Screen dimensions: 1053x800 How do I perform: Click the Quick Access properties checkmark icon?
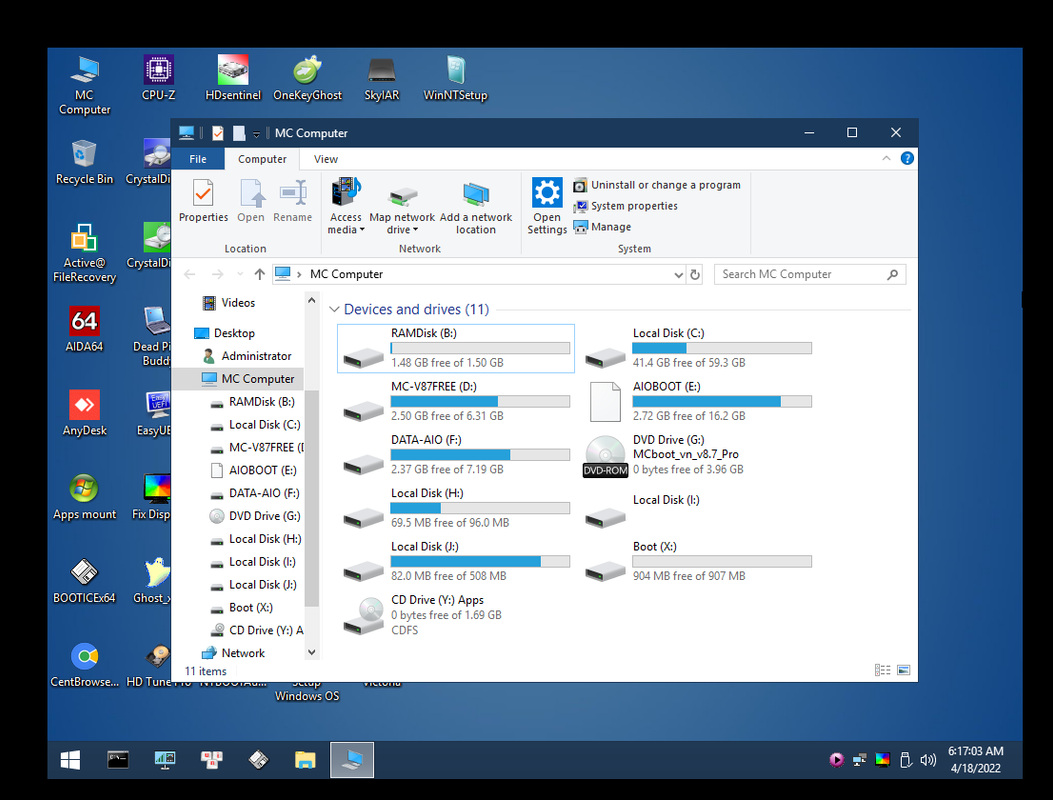click(218, 134)
